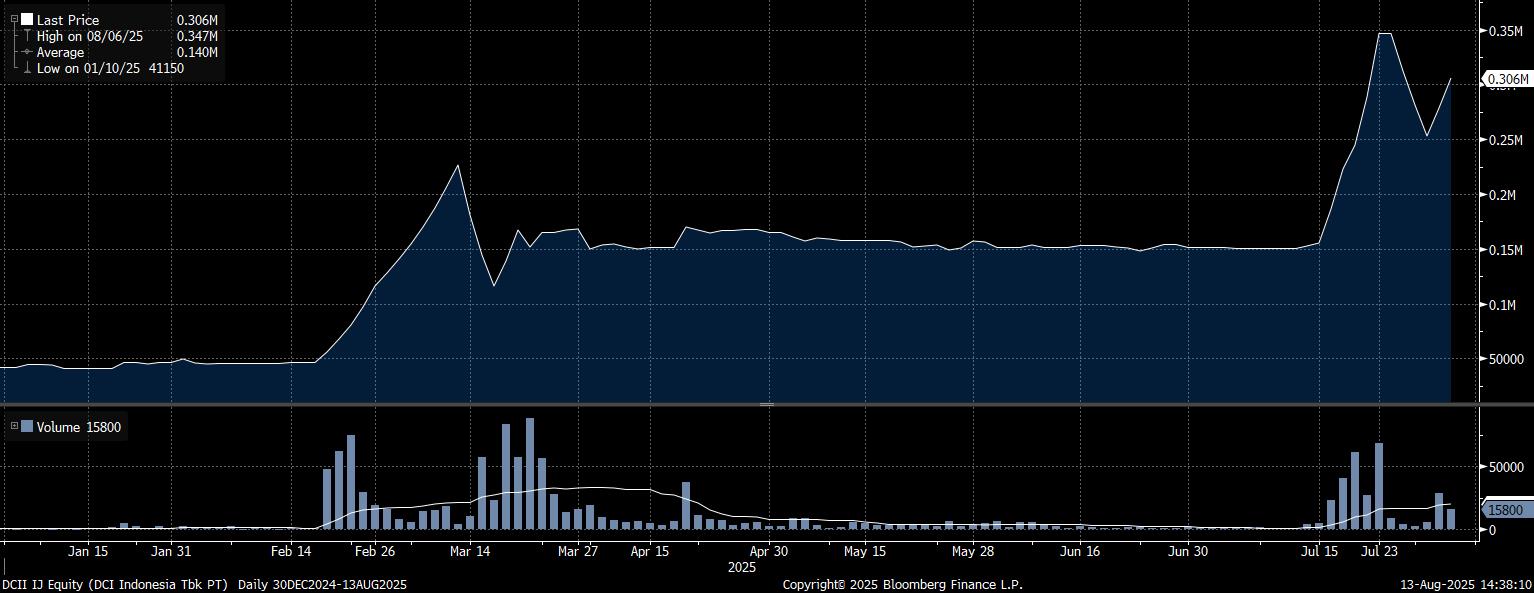Click the divider between price and volume panes

767,404
